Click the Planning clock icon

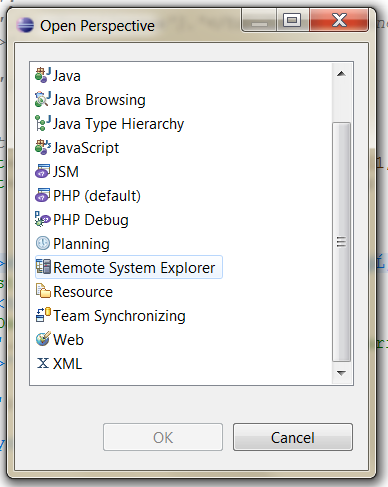[43, 243]
